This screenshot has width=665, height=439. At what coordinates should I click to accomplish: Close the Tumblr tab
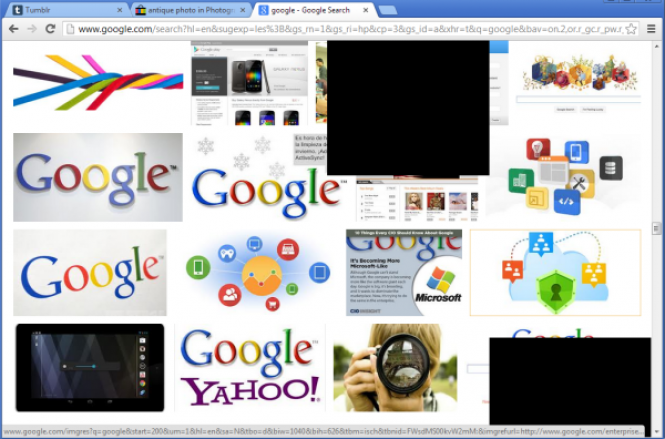(x=121, y=9)
